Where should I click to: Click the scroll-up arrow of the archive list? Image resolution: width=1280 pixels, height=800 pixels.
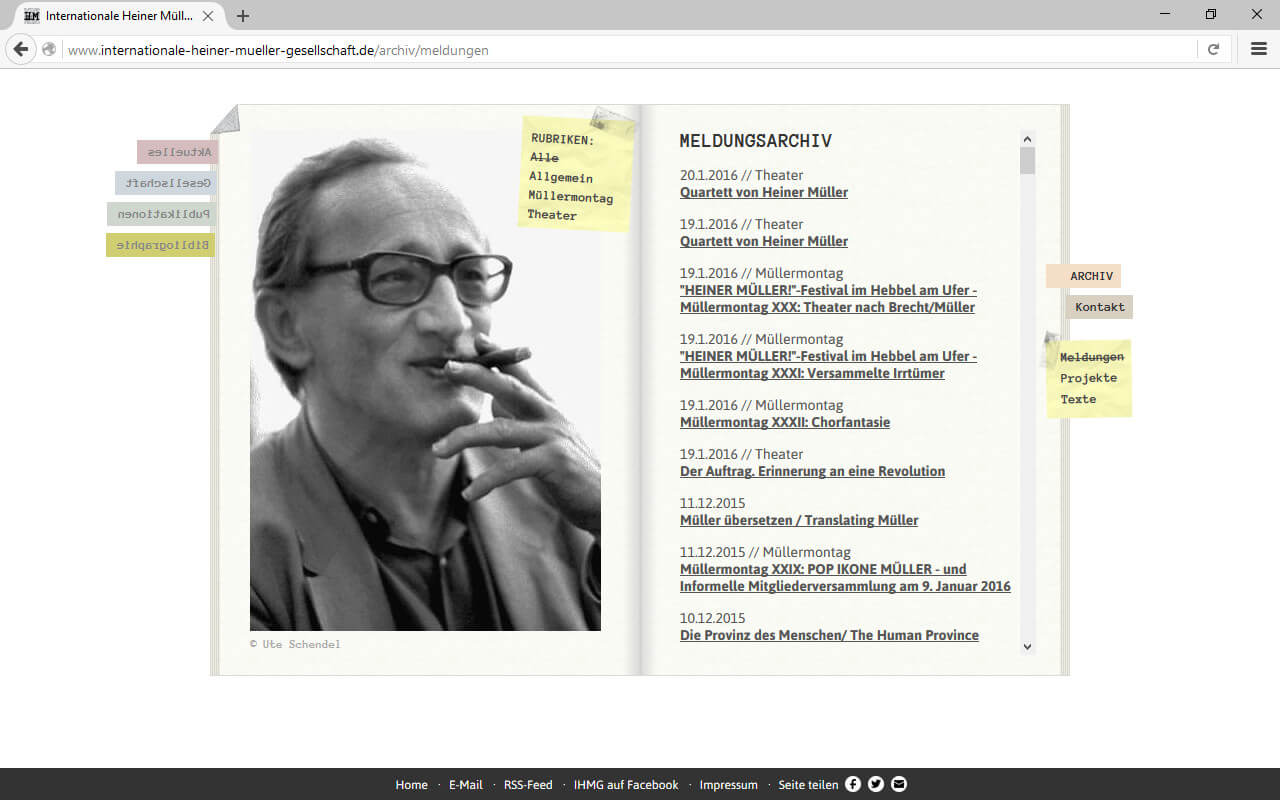point(1027,138)
